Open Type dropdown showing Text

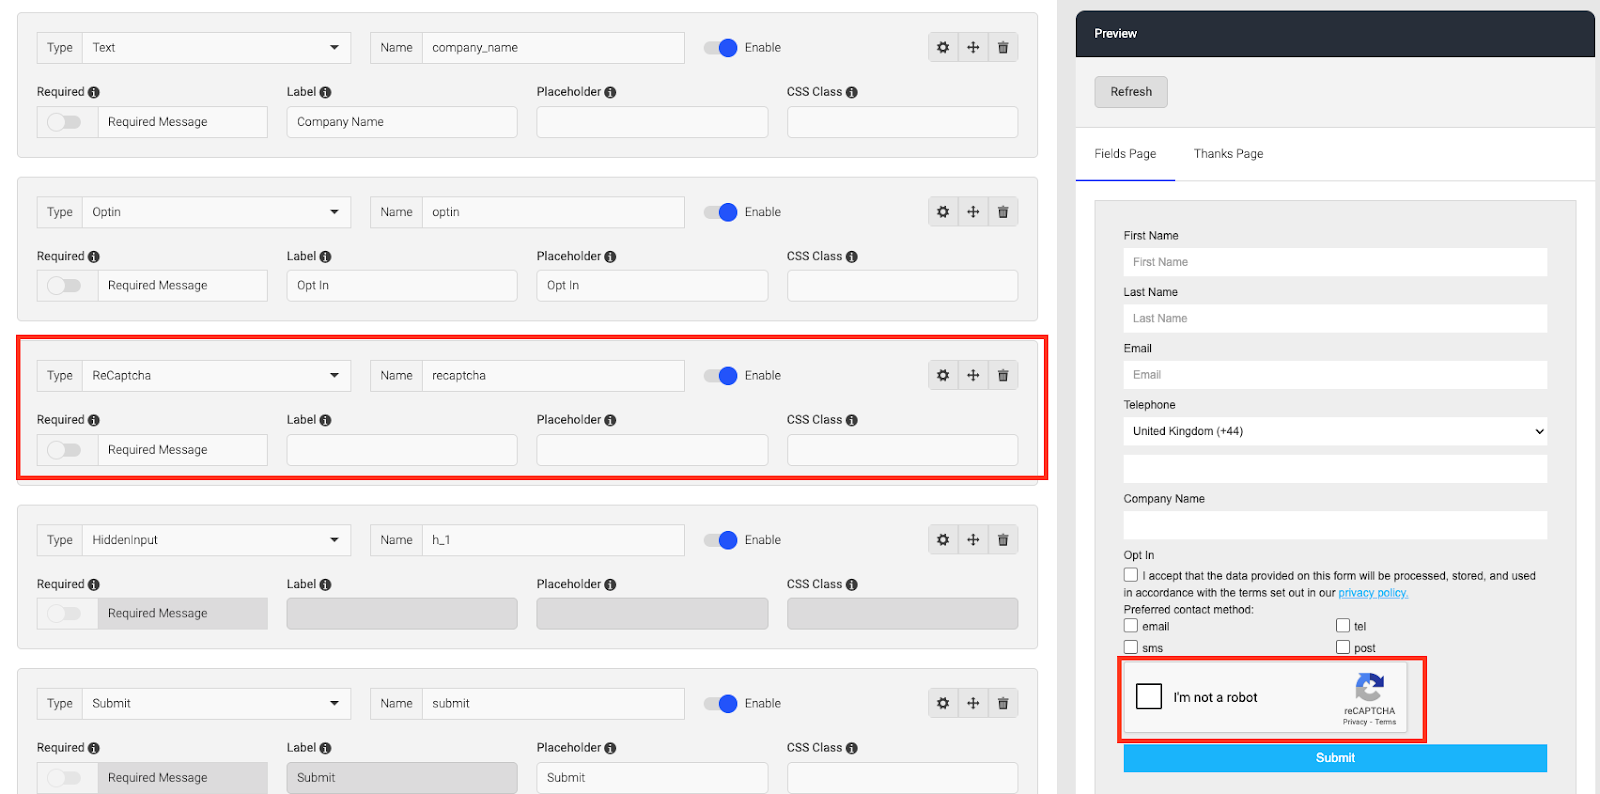click(216, 48)
